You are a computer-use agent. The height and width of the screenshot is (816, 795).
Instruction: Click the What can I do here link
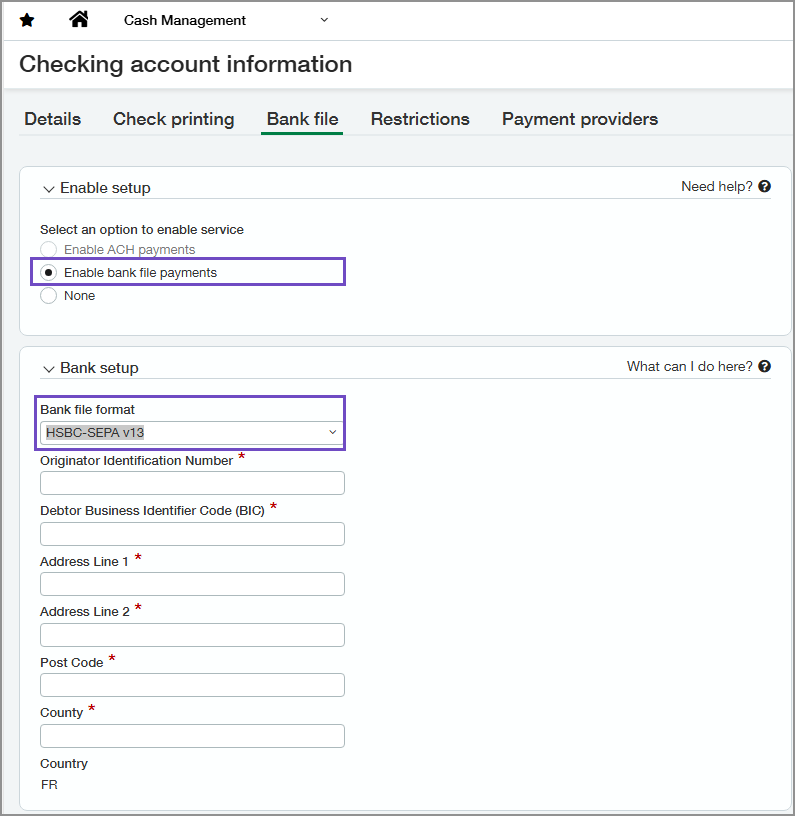coord(689,366)
